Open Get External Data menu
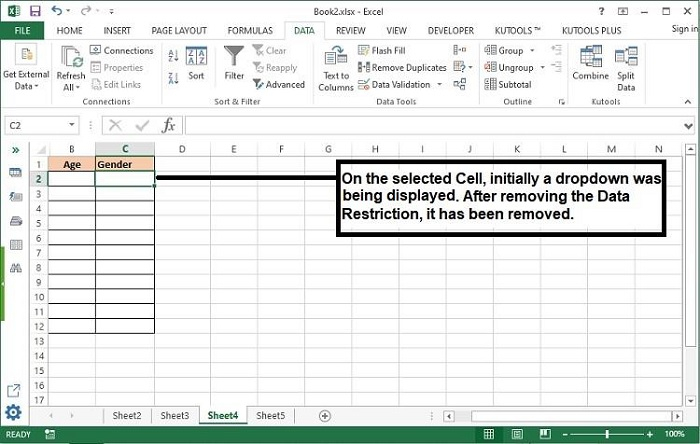This screenshot has height=444, width=700. [26, 67]
